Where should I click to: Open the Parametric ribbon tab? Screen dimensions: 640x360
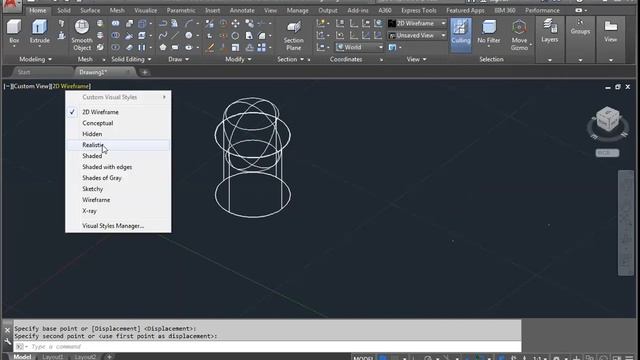pyautogui.click(x=181, y=10)
